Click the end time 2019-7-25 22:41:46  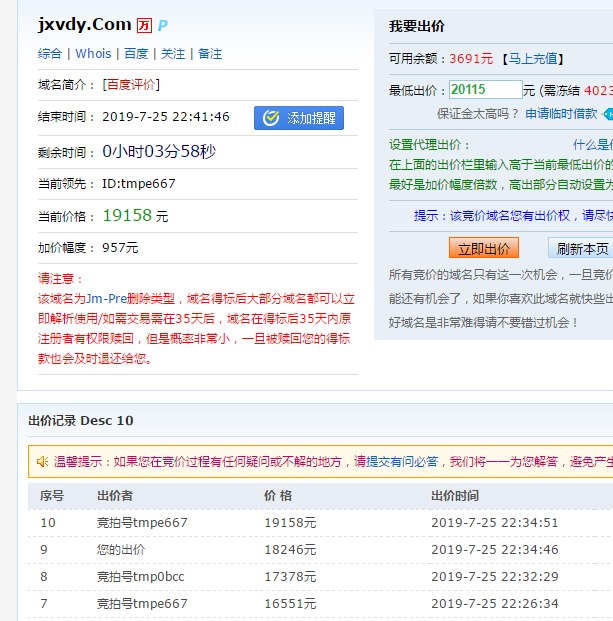166,117
